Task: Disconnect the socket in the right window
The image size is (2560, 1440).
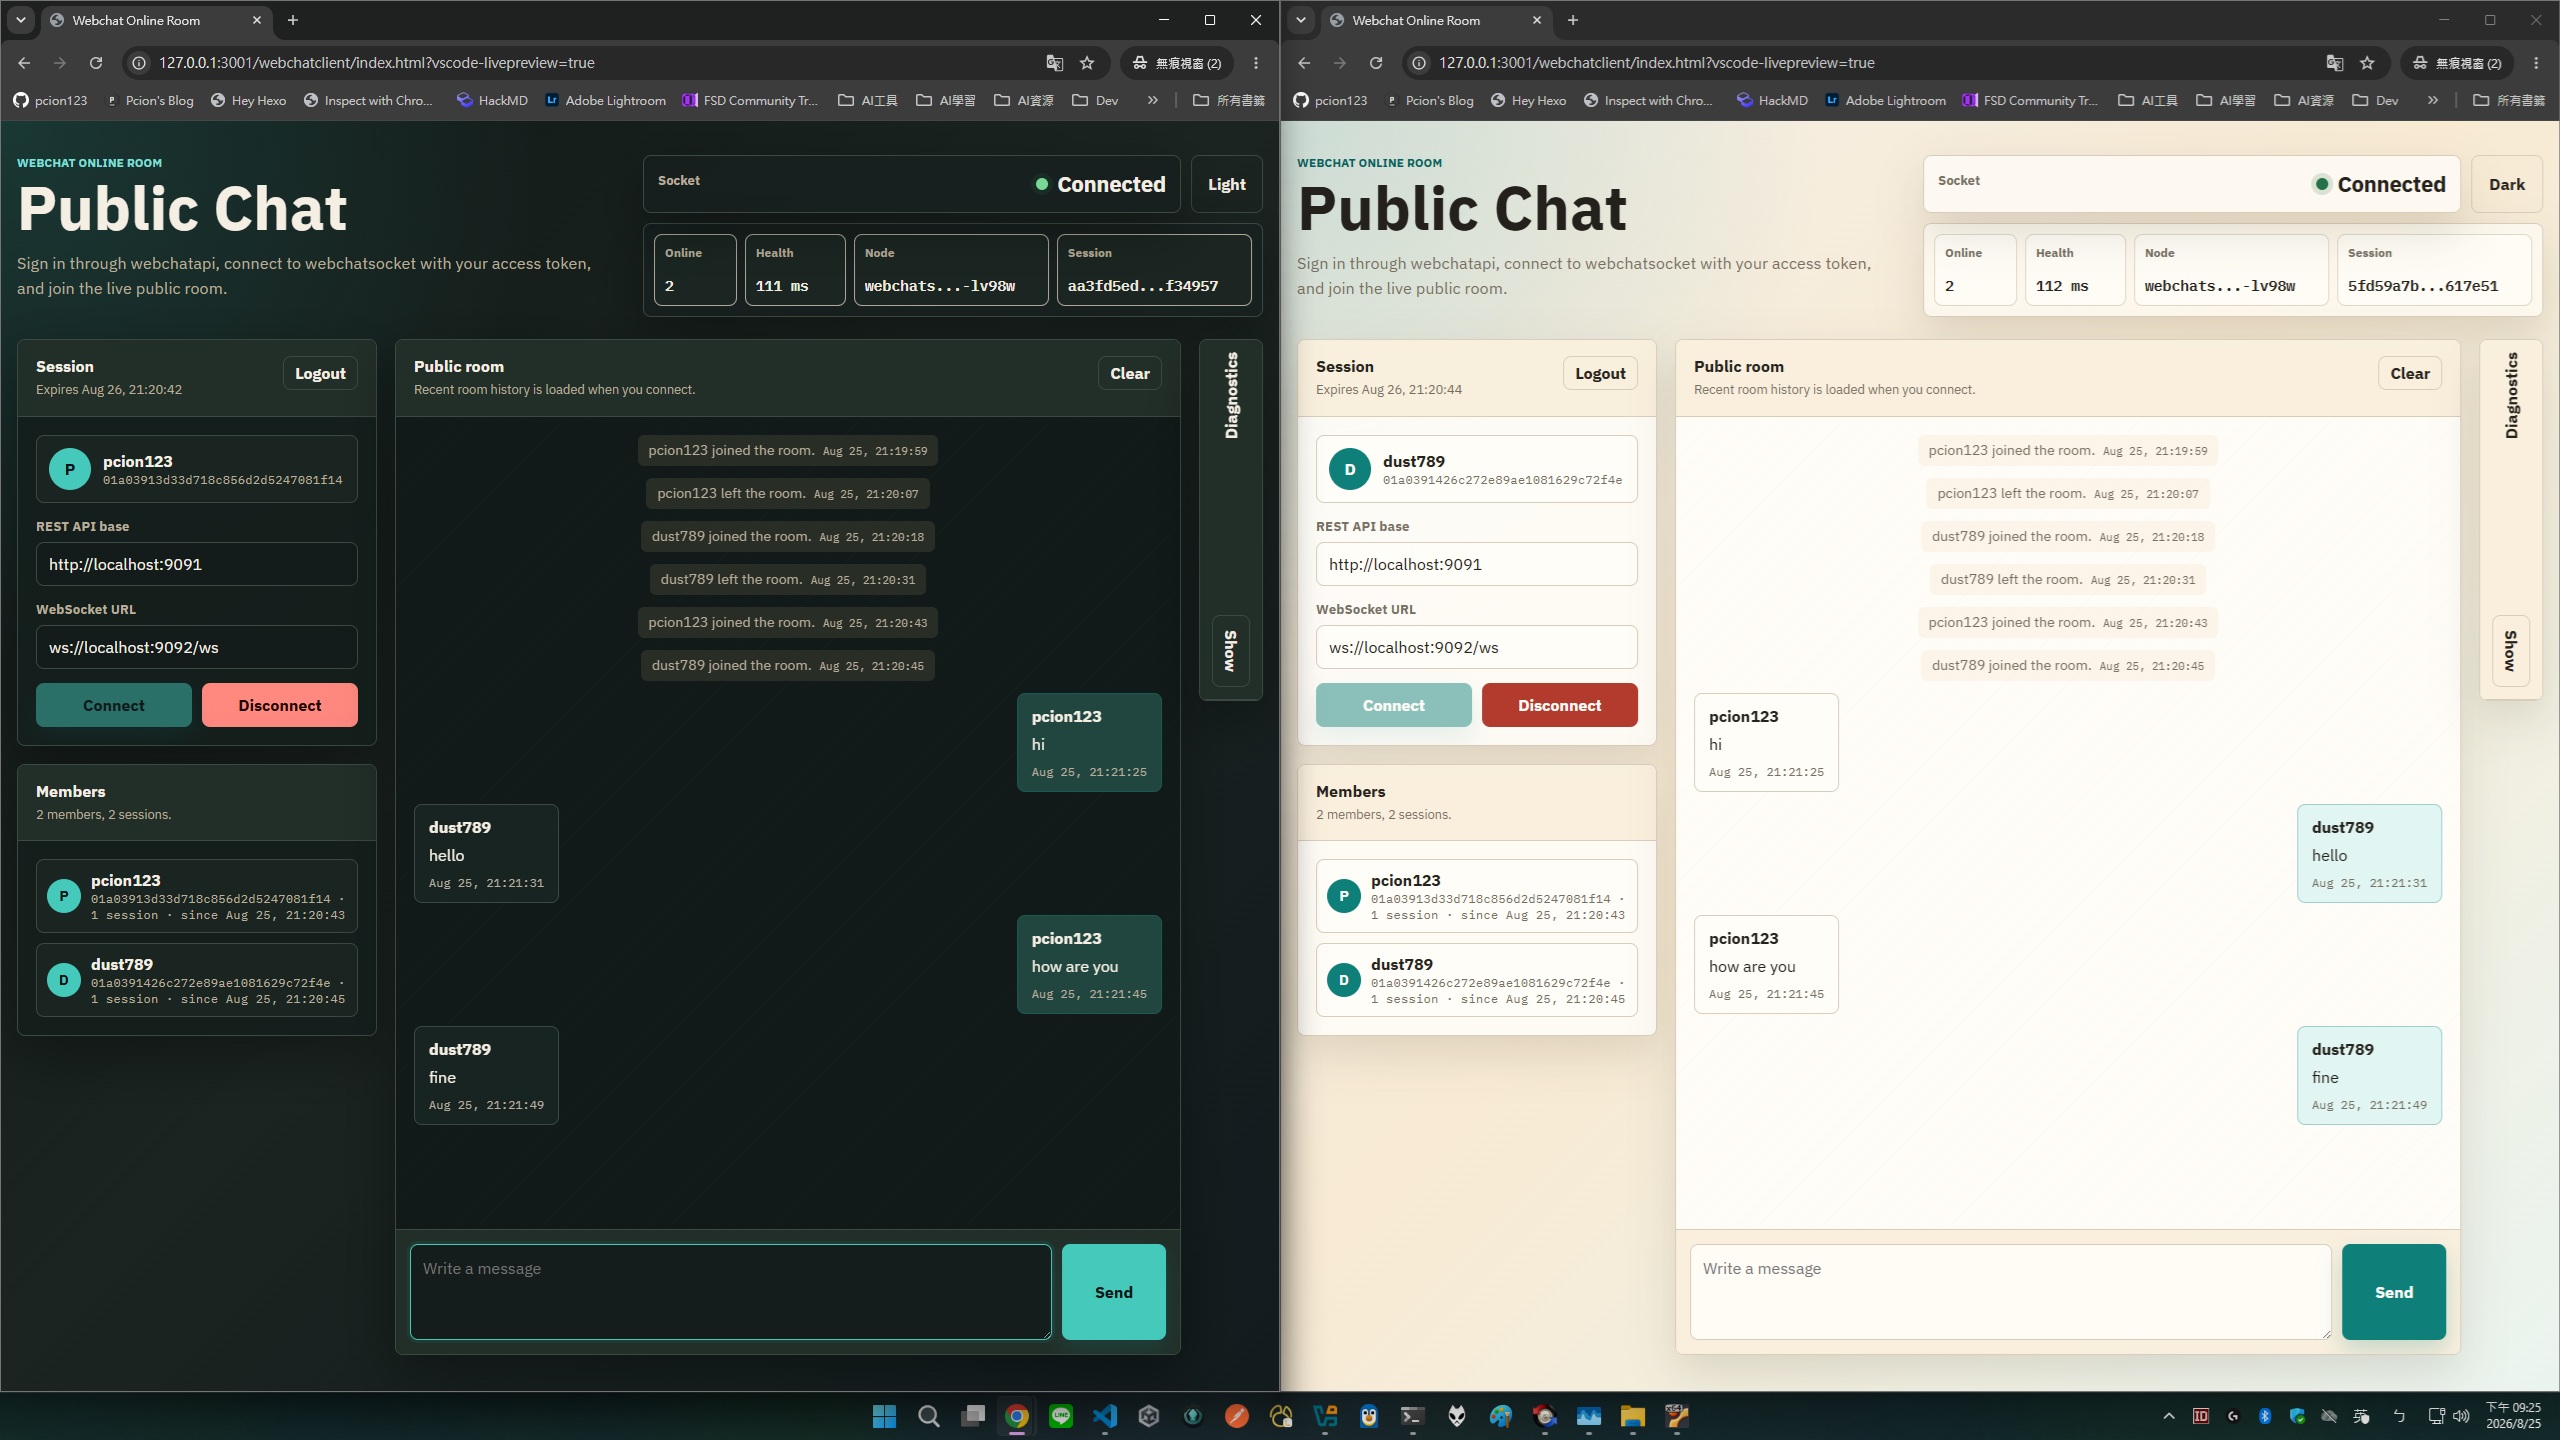Action: [1560, 705]
